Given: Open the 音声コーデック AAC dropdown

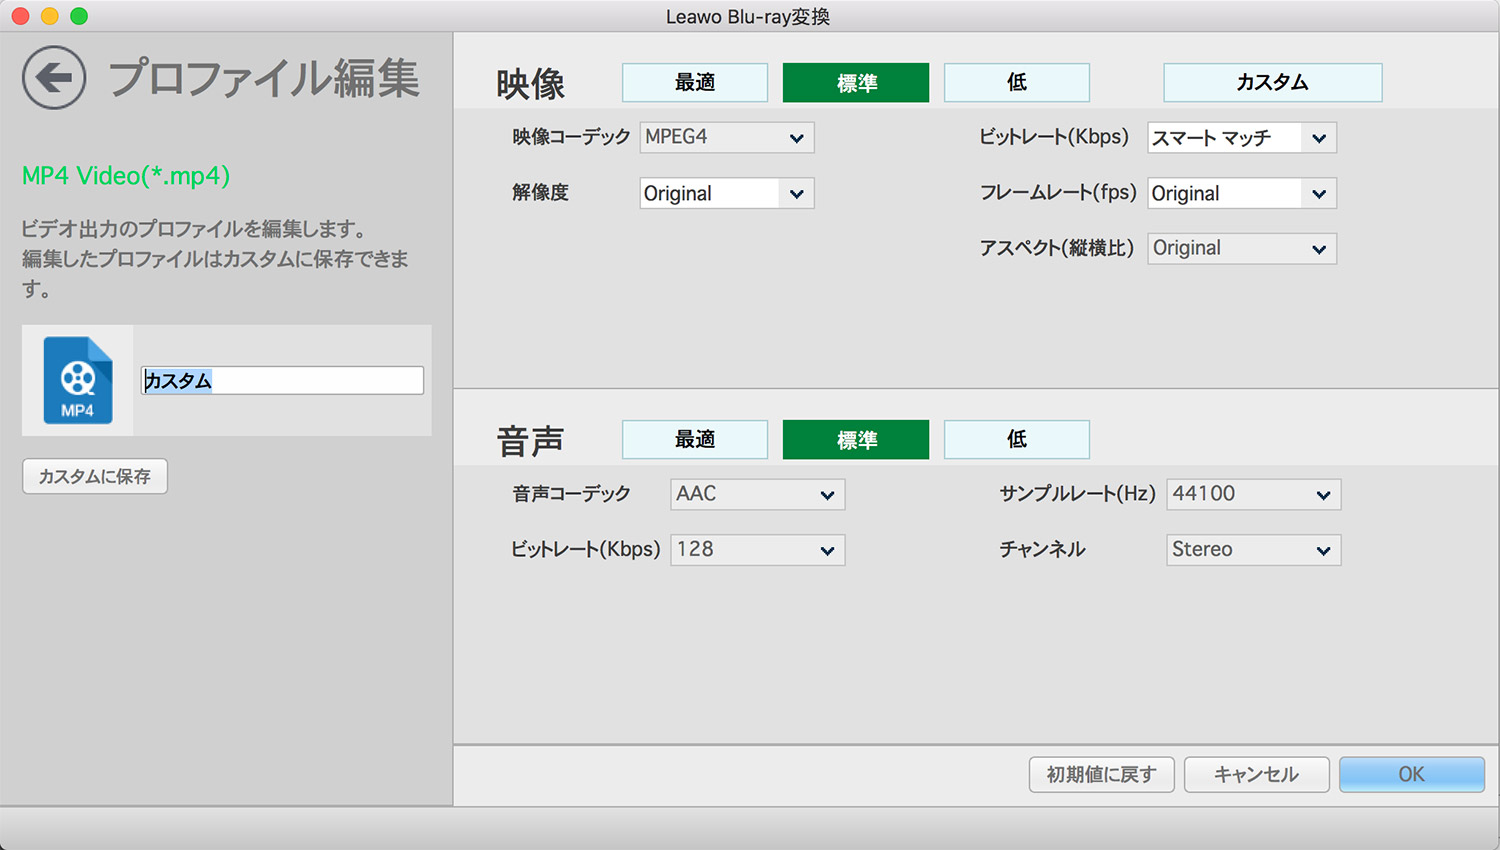Looking at the screenshot, I should coord(757,494).
